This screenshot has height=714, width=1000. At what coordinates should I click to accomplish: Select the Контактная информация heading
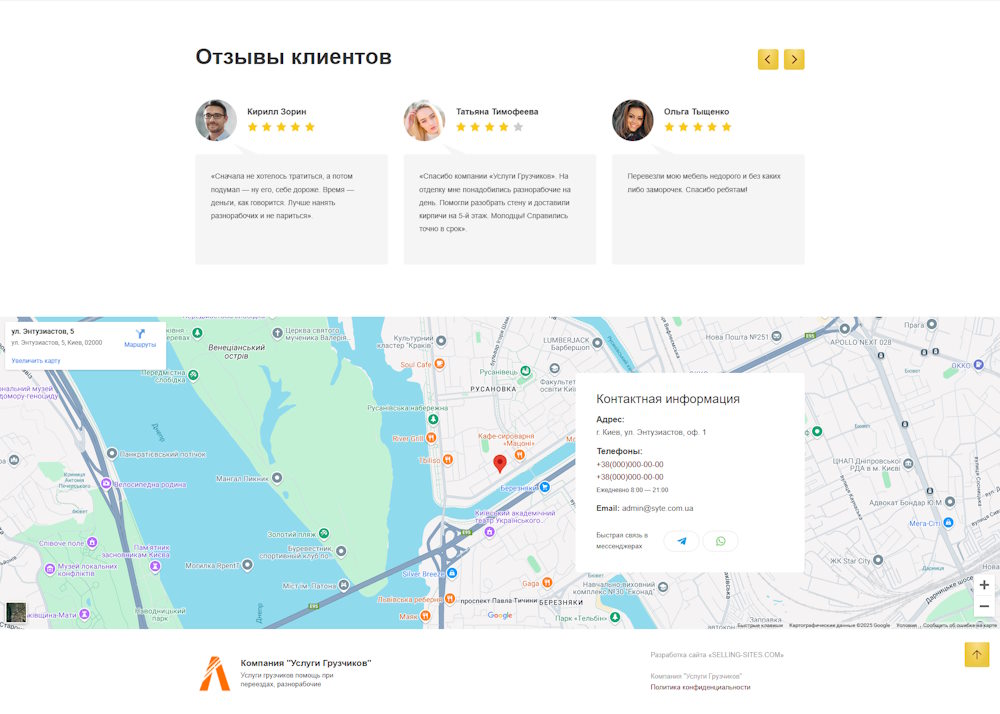(x=668, y=399)
